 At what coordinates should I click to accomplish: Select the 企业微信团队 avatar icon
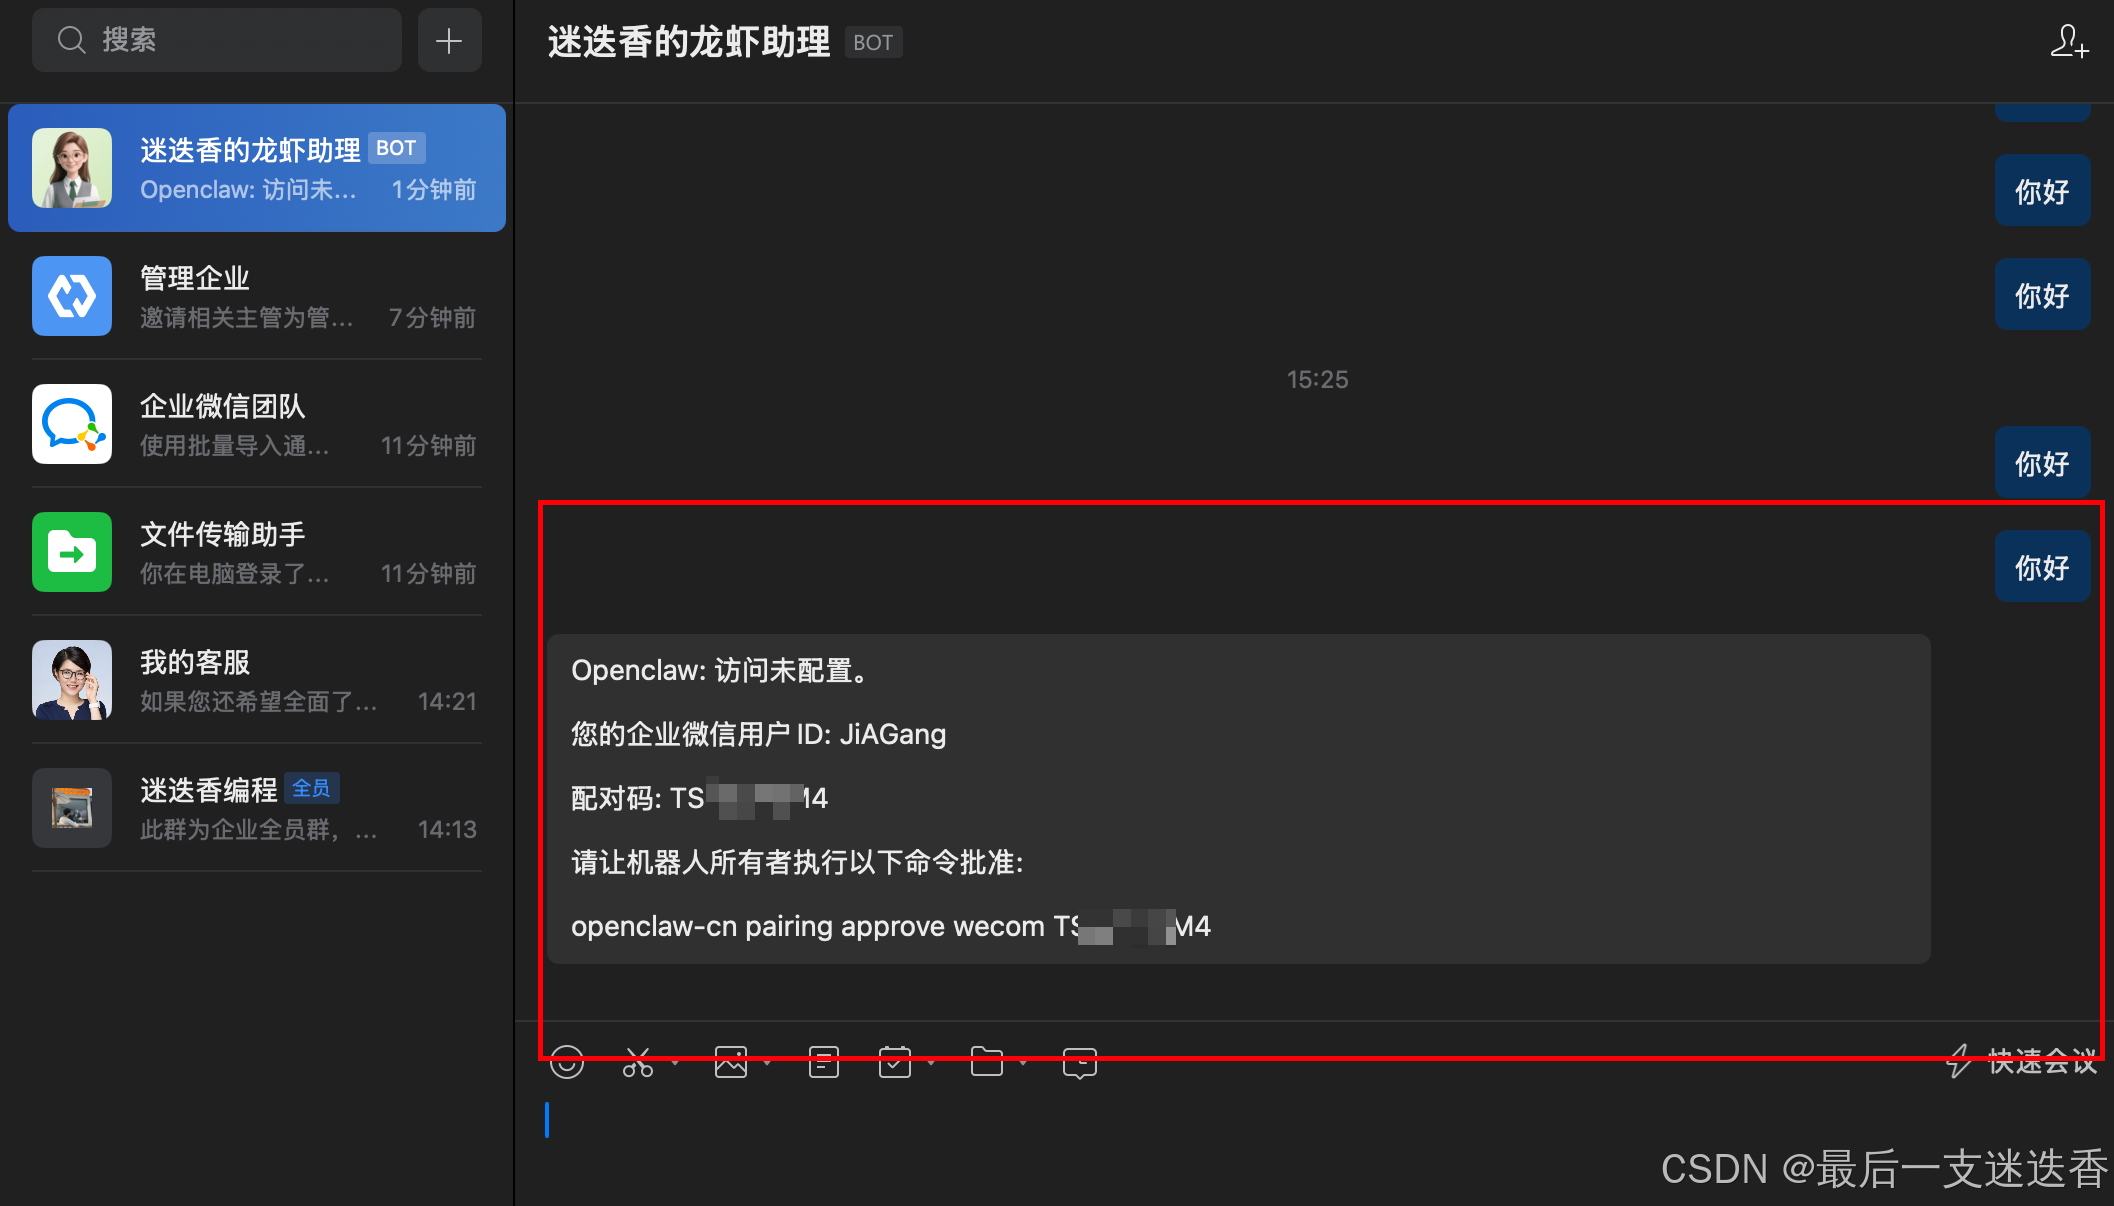72,424
